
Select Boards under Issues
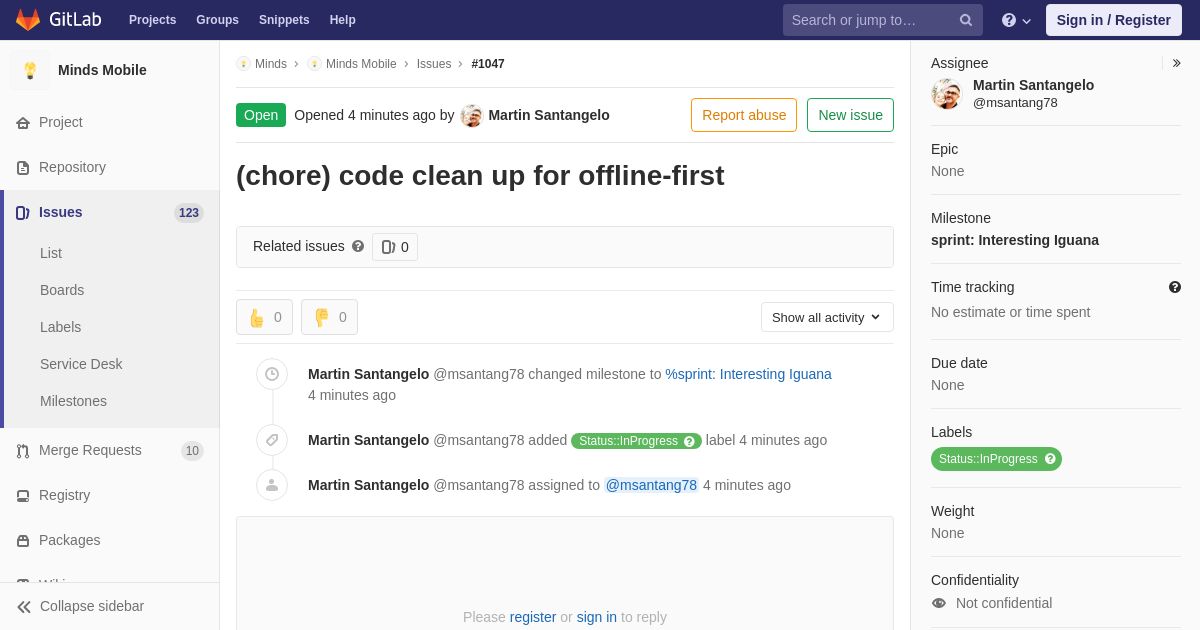point(62,290)
